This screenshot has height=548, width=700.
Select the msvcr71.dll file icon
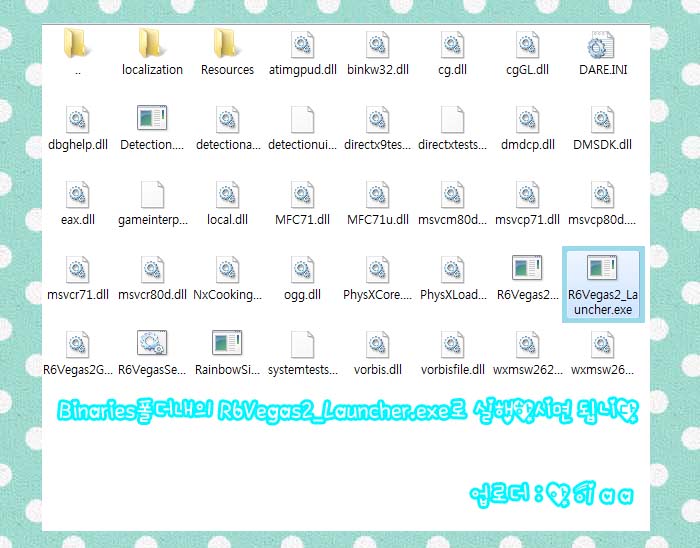click(78, 270)
